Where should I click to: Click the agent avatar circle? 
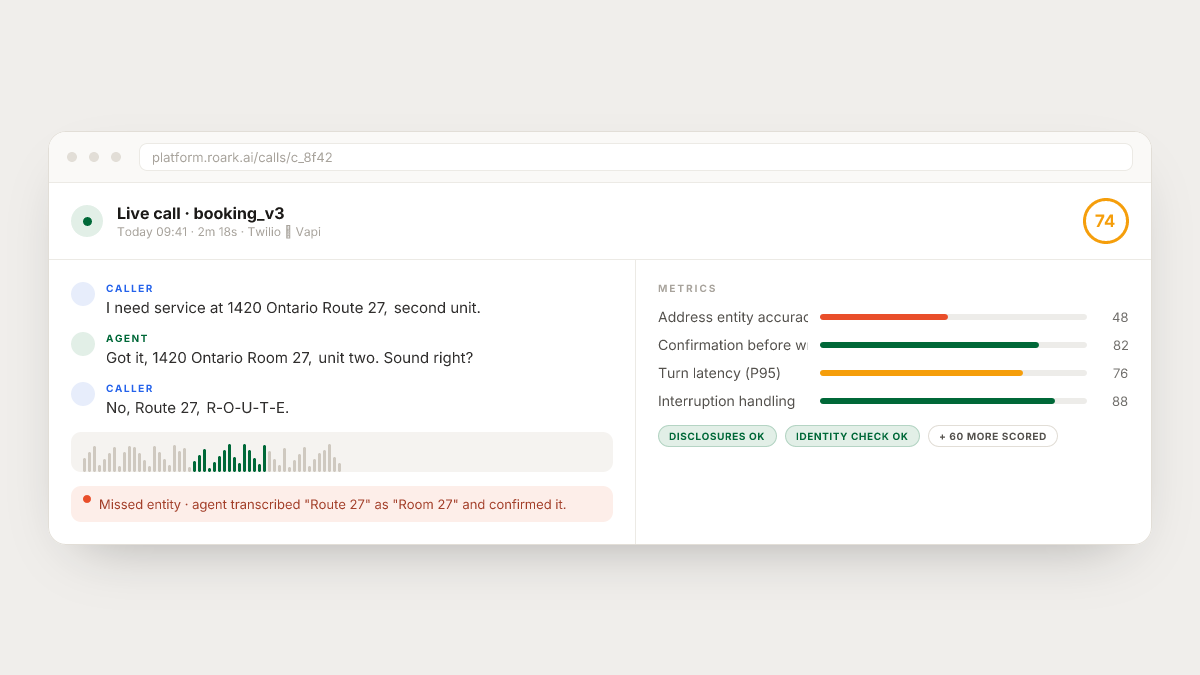[83, 344]
